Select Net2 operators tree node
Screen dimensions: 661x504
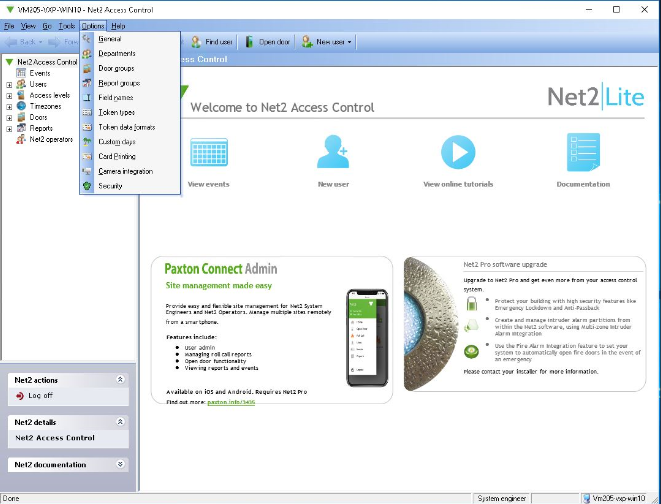pos(51,139)
